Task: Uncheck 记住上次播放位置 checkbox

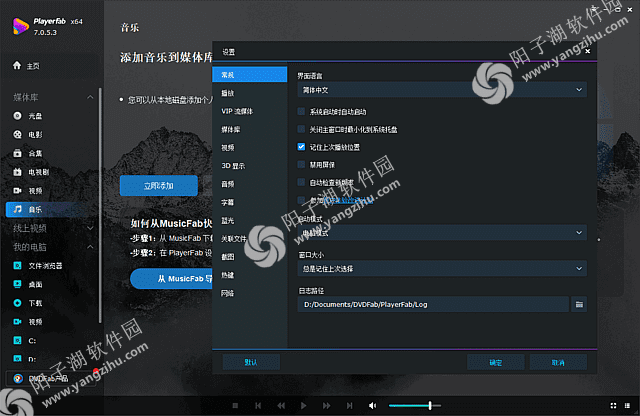Action: (x=301, y=147)
